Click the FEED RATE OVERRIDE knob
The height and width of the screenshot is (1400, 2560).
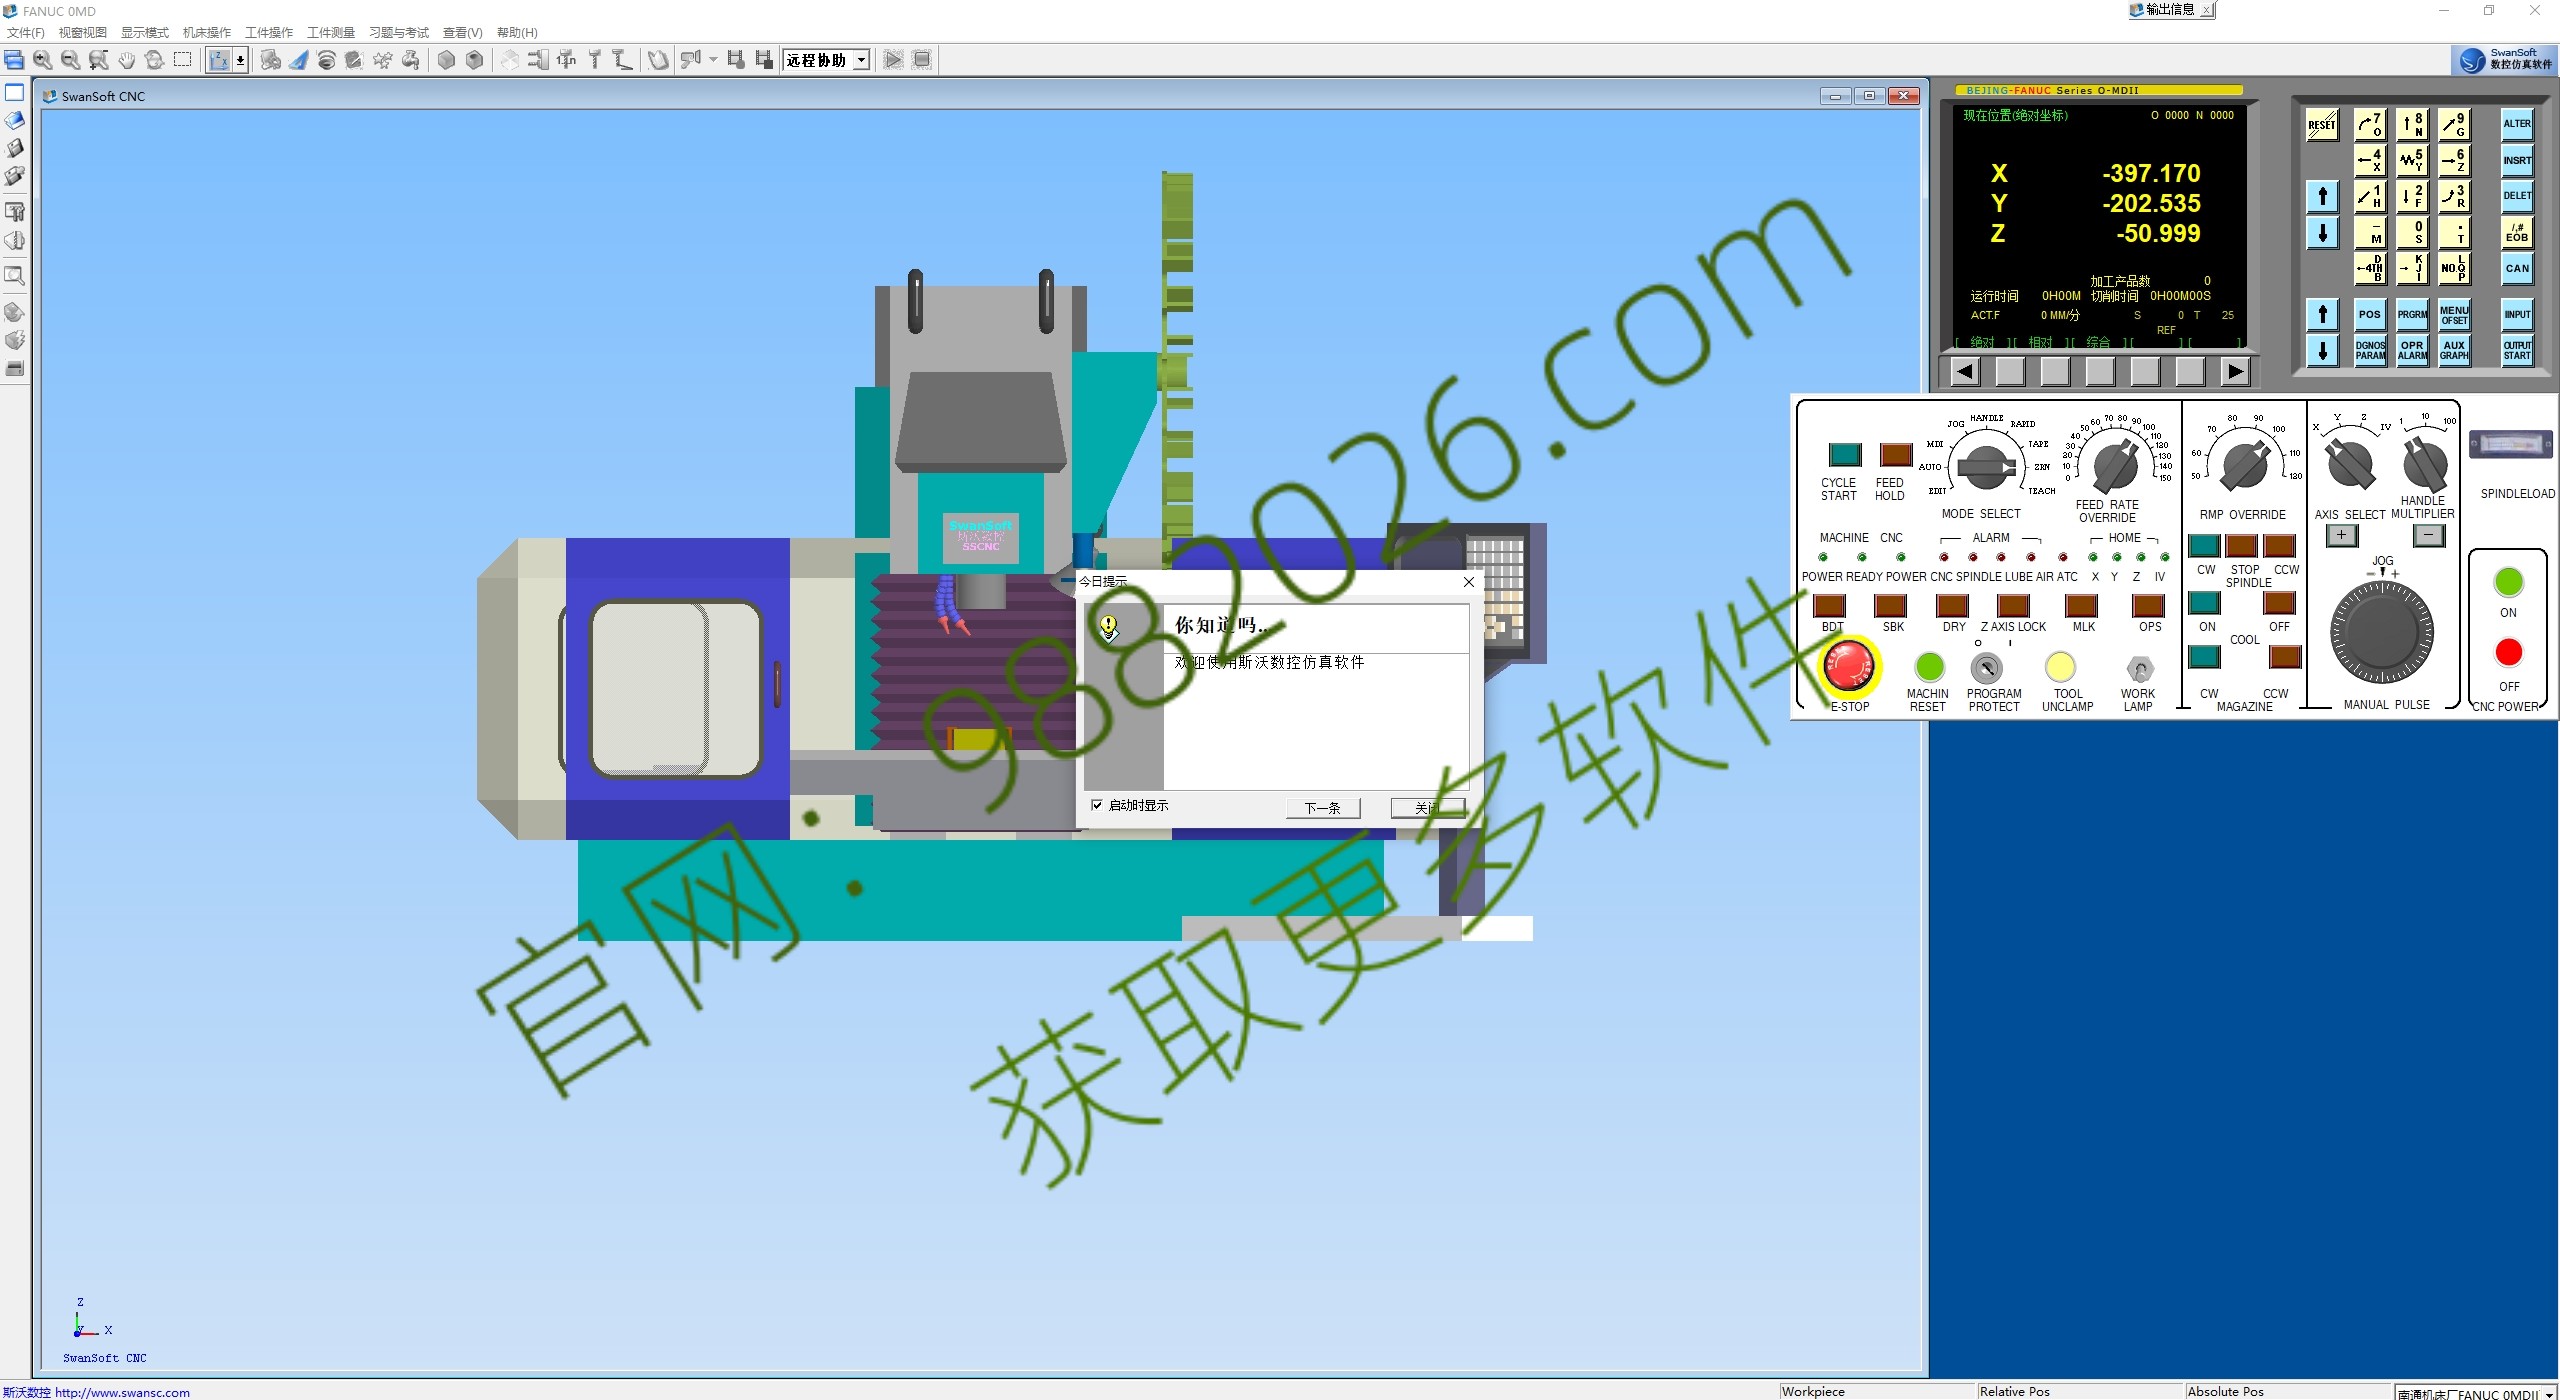coord(2116,466)
